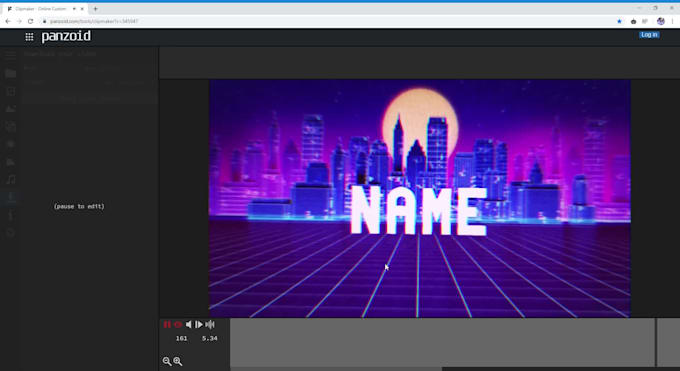Open the browser three-dot menu

pyautogui.click(x=673, y=21)
